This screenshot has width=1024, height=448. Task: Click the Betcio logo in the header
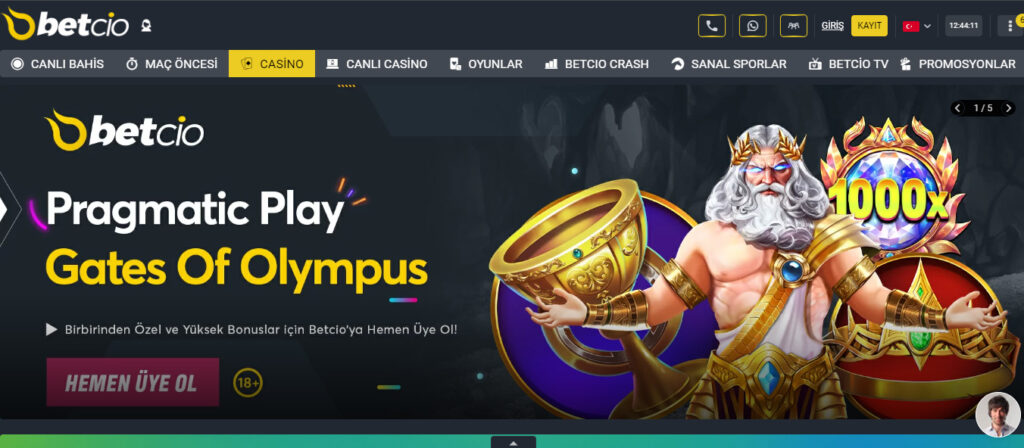point(66,25)
